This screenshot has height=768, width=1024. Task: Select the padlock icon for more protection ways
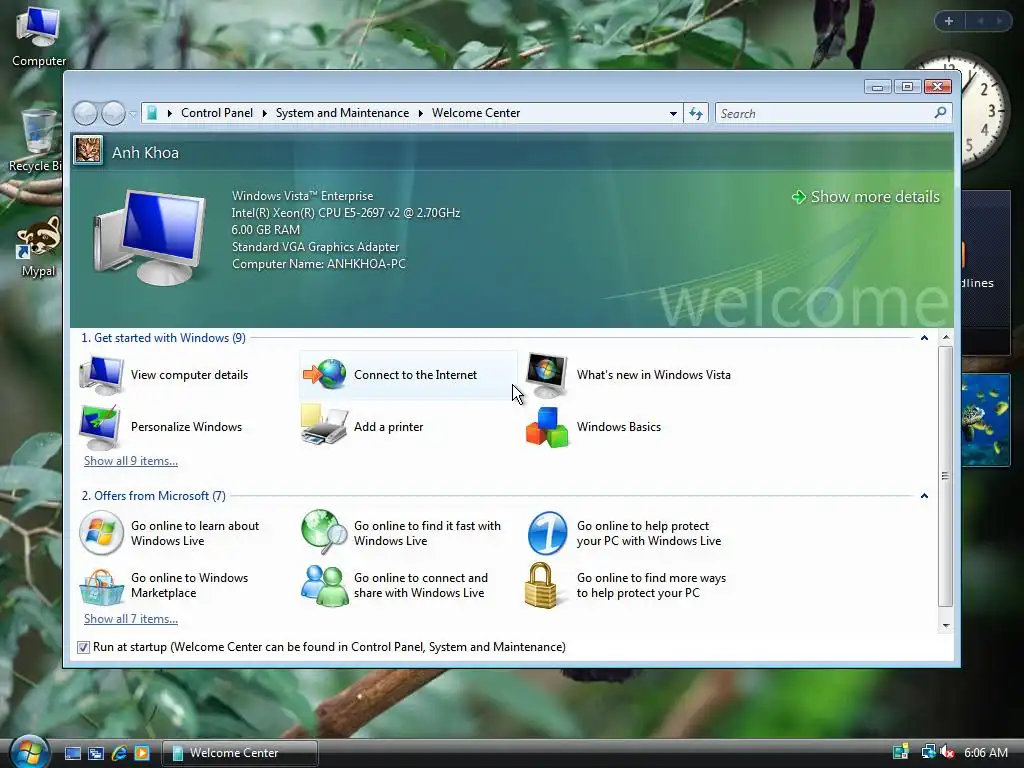point(541,585)
